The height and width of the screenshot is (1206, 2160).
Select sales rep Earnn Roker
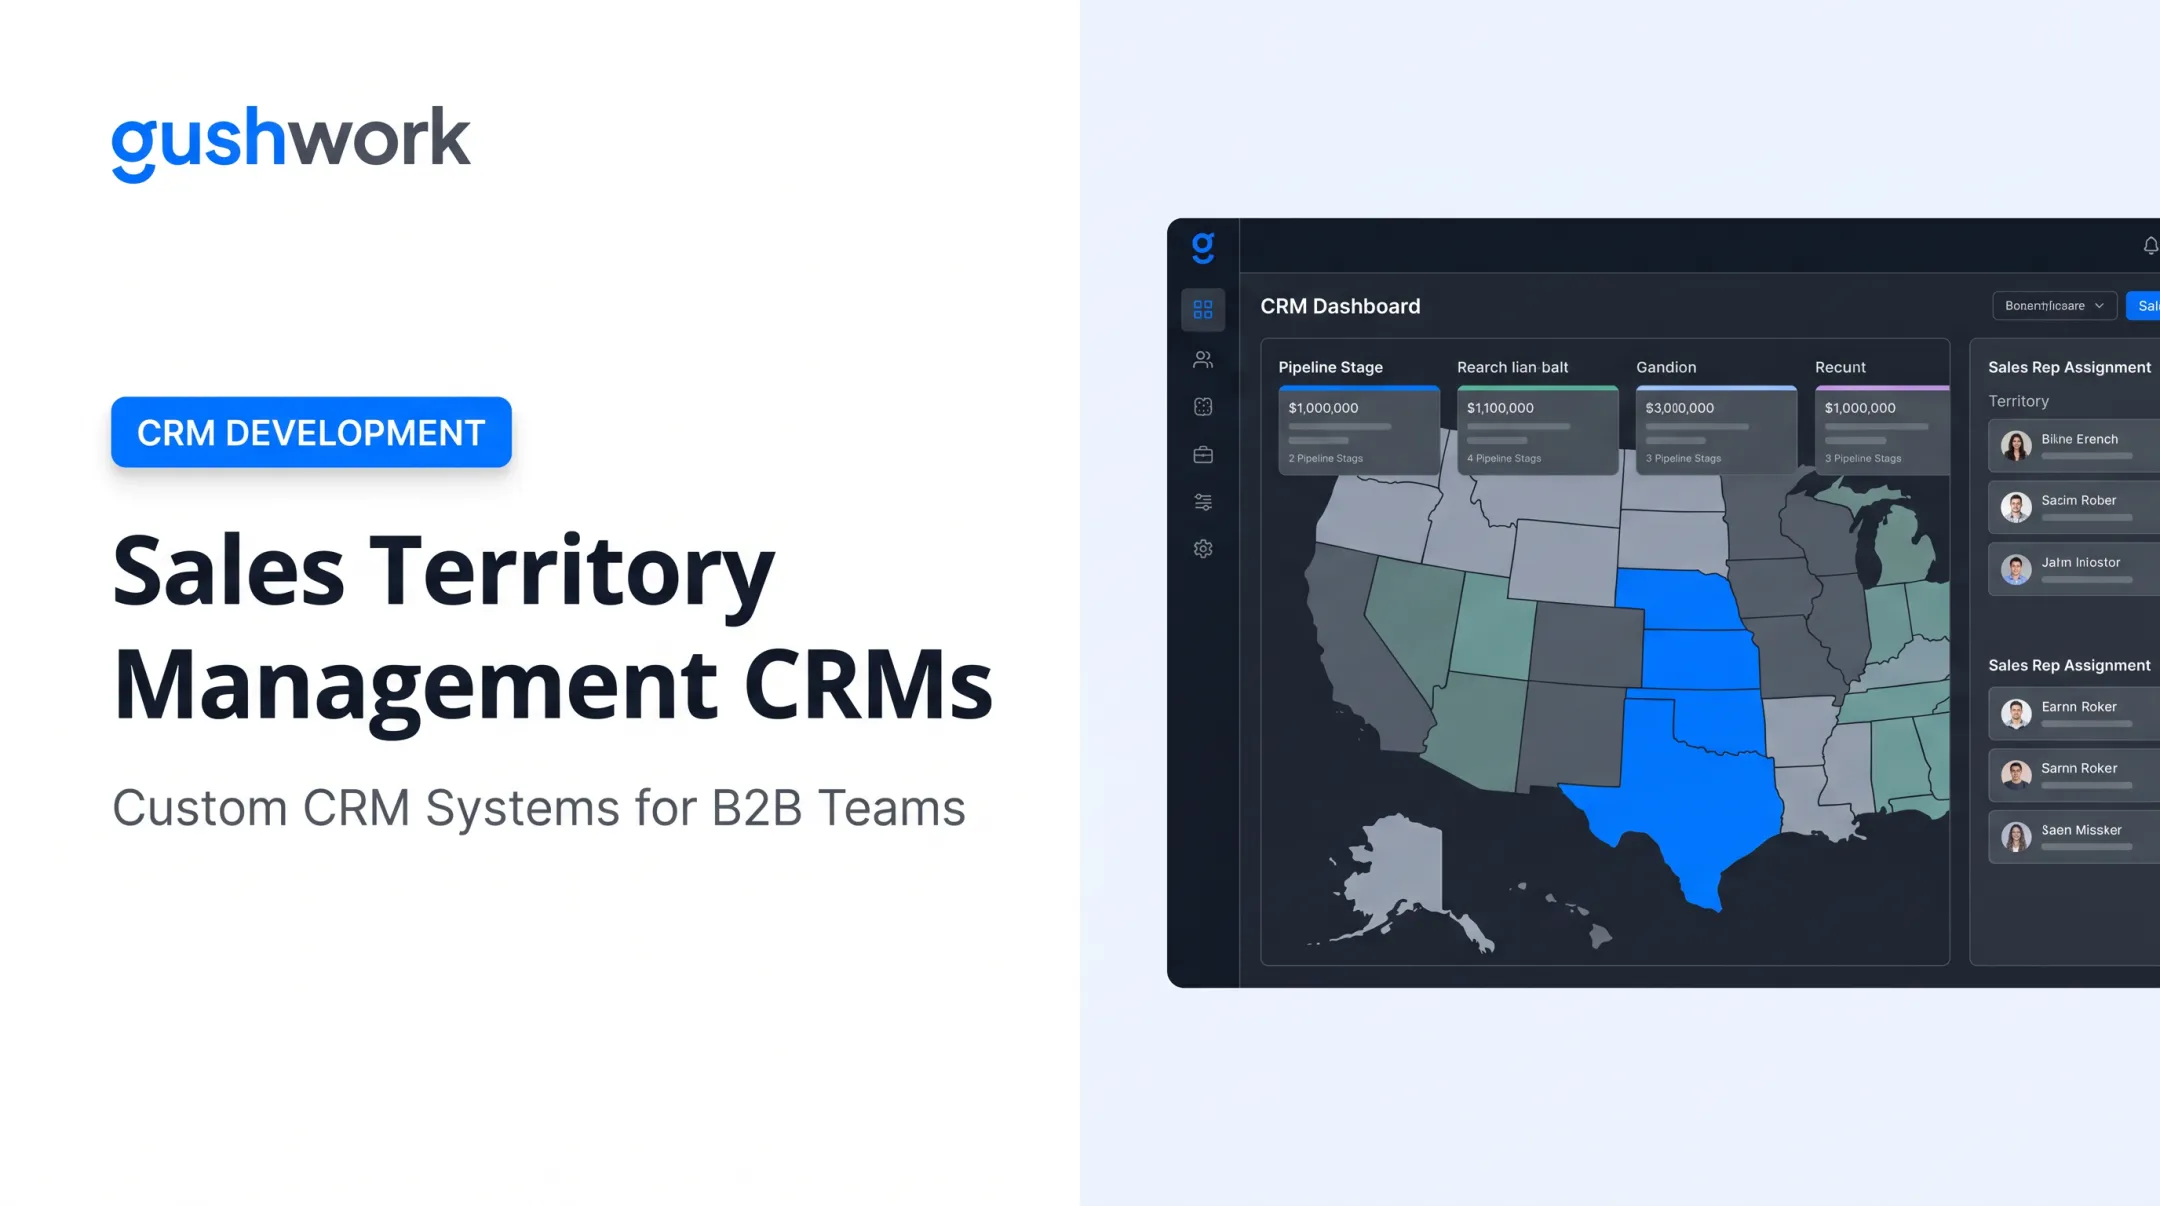click(2074, 713)
